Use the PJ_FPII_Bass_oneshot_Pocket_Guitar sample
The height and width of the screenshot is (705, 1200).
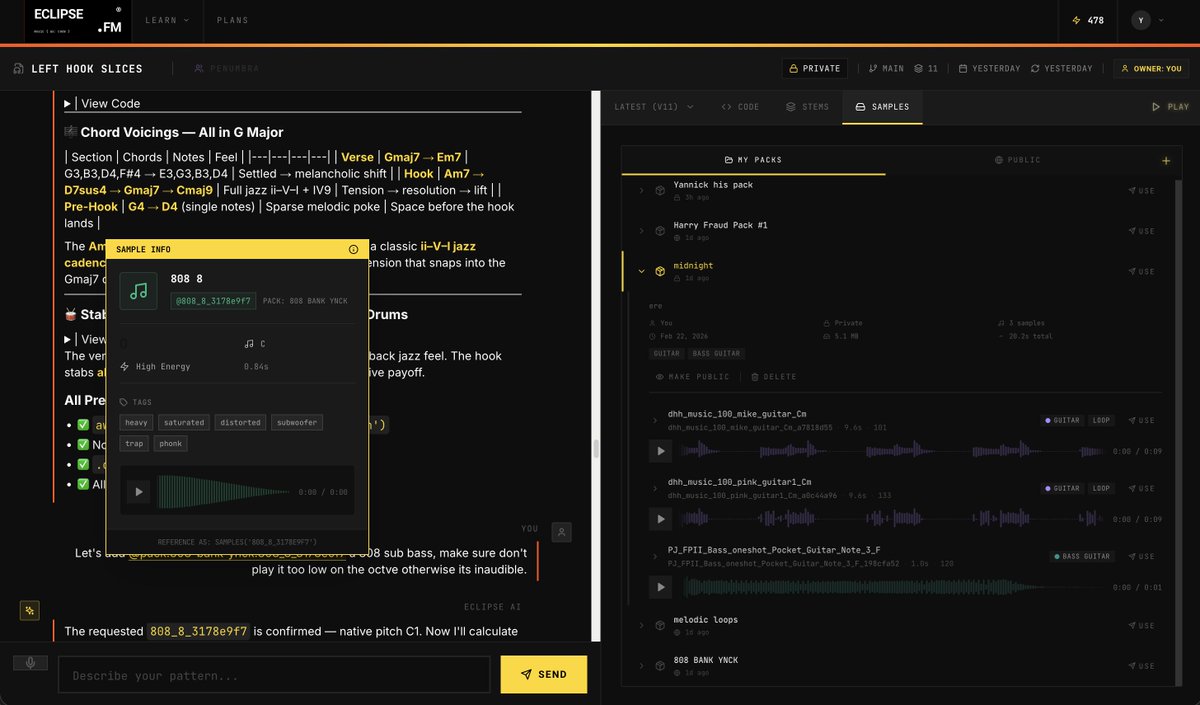[x=1141, y=556]
